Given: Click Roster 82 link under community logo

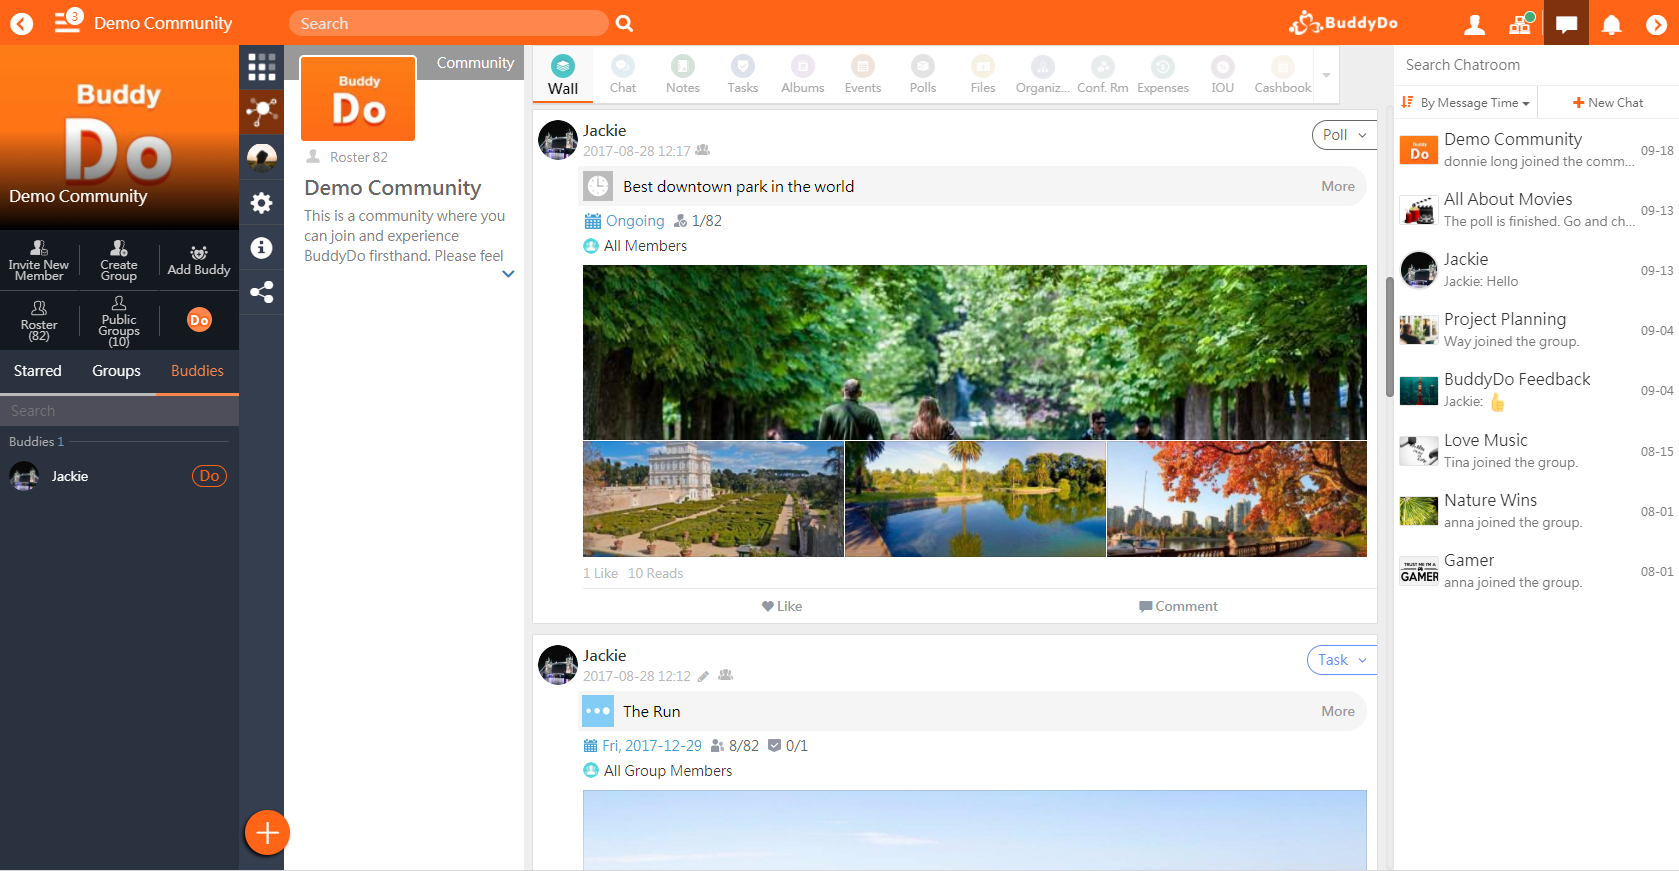Looking at the screenshot, I should coord(347,157).
